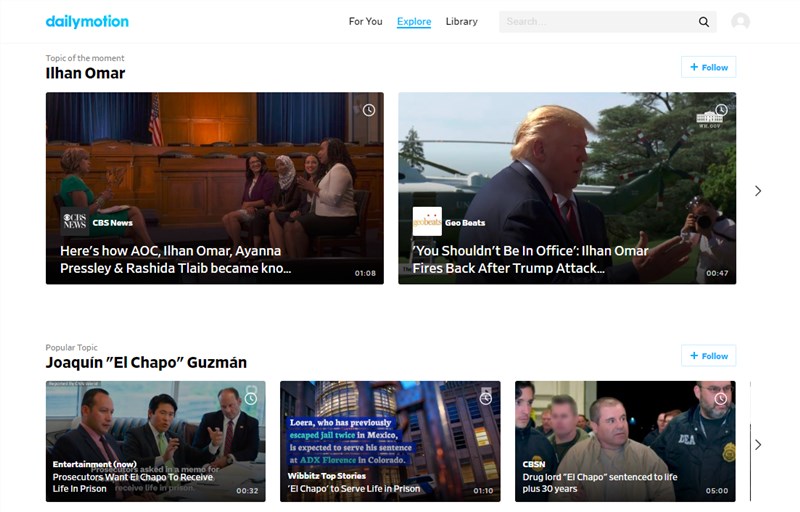
Task: Open the Ilhan Omar topic heading
Action: [x=85, y=73]
